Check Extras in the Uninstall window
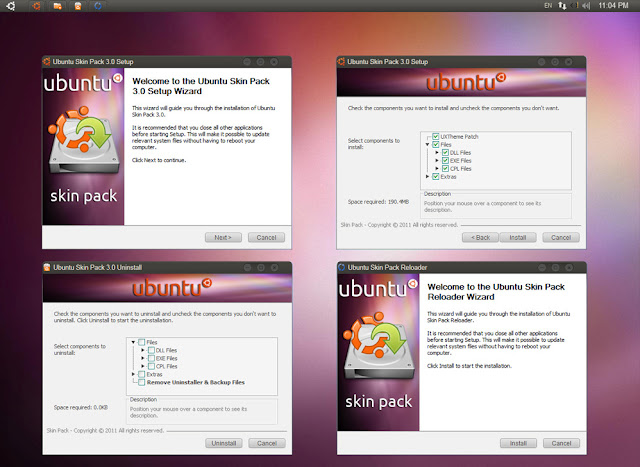The image size is (640, 467). (142, 374)
